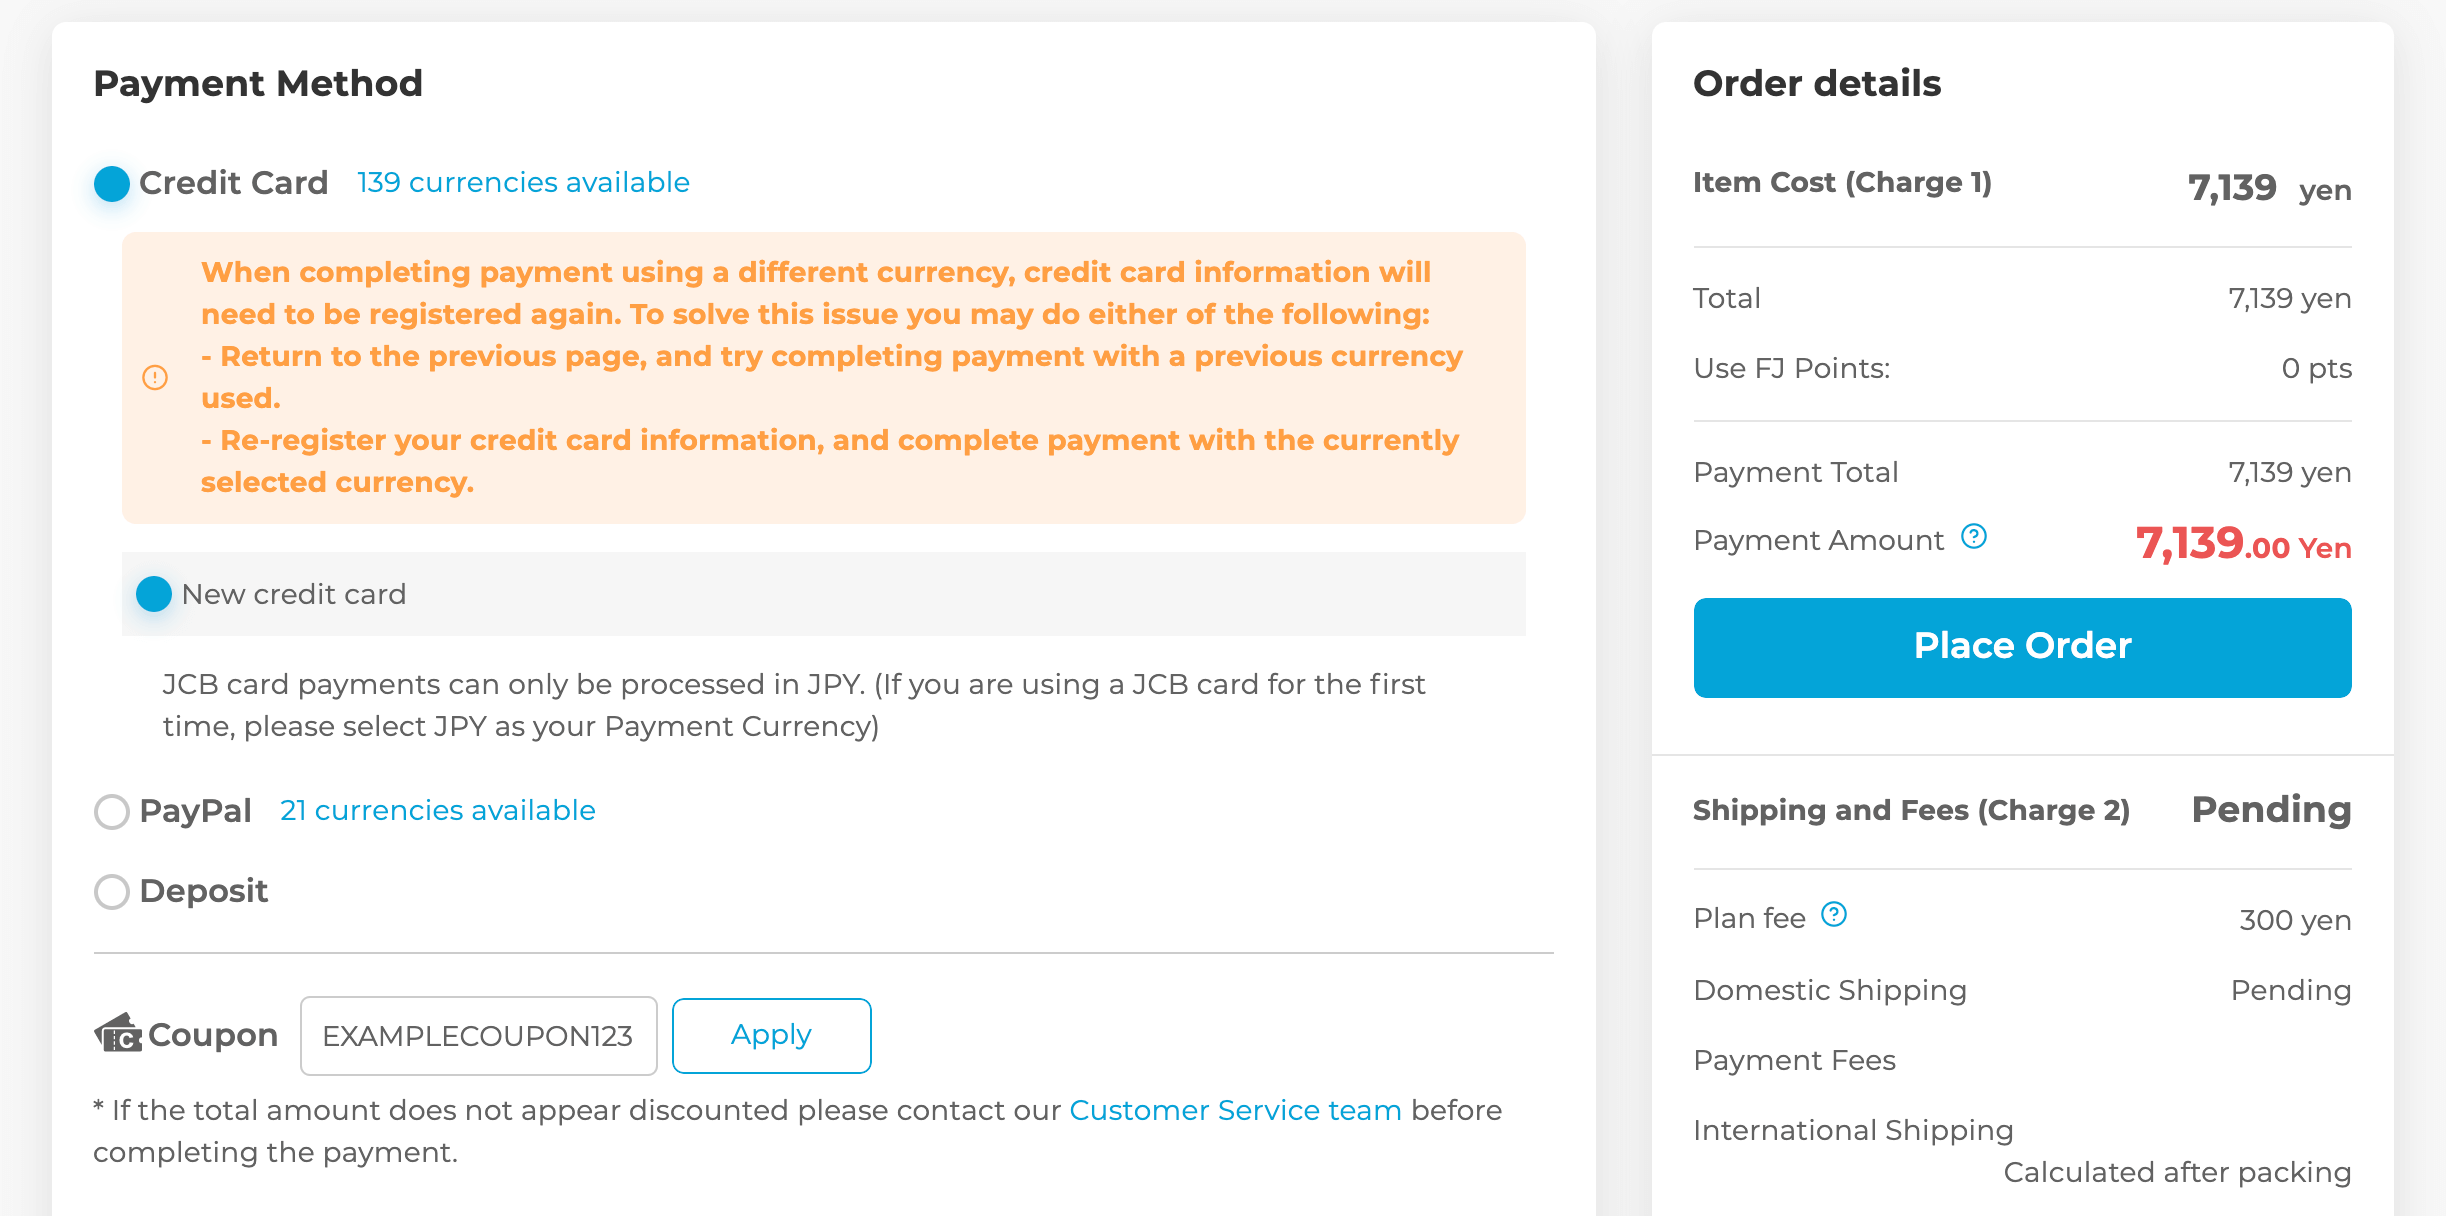2446x1216 pixels.
Task: Choose Deposit as payment method
Action: point(112,891)
